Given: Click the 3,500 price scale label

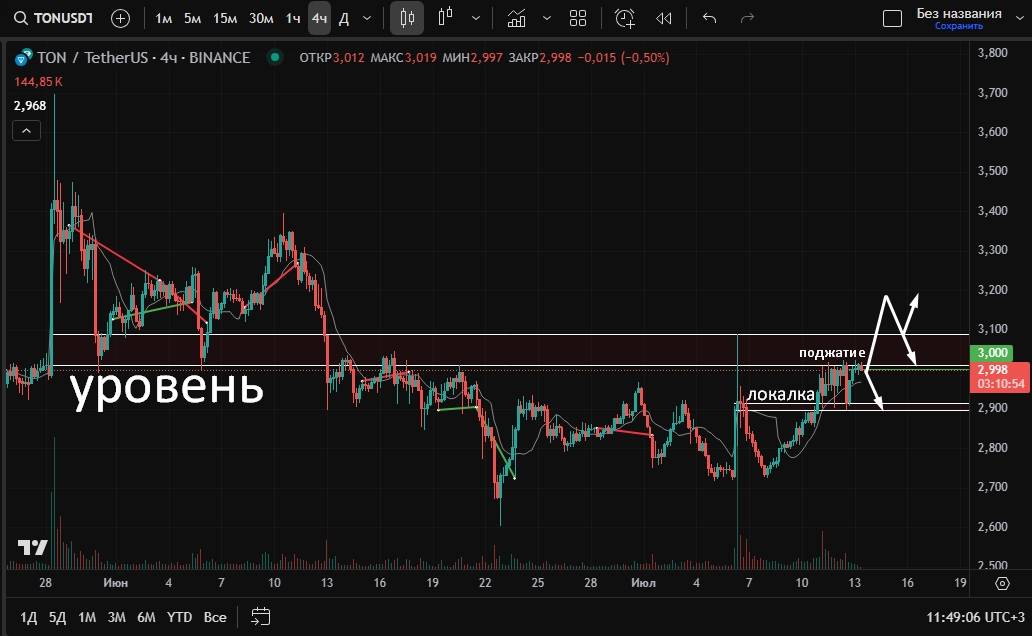Looking at the screenshot, I should point(993,171).
